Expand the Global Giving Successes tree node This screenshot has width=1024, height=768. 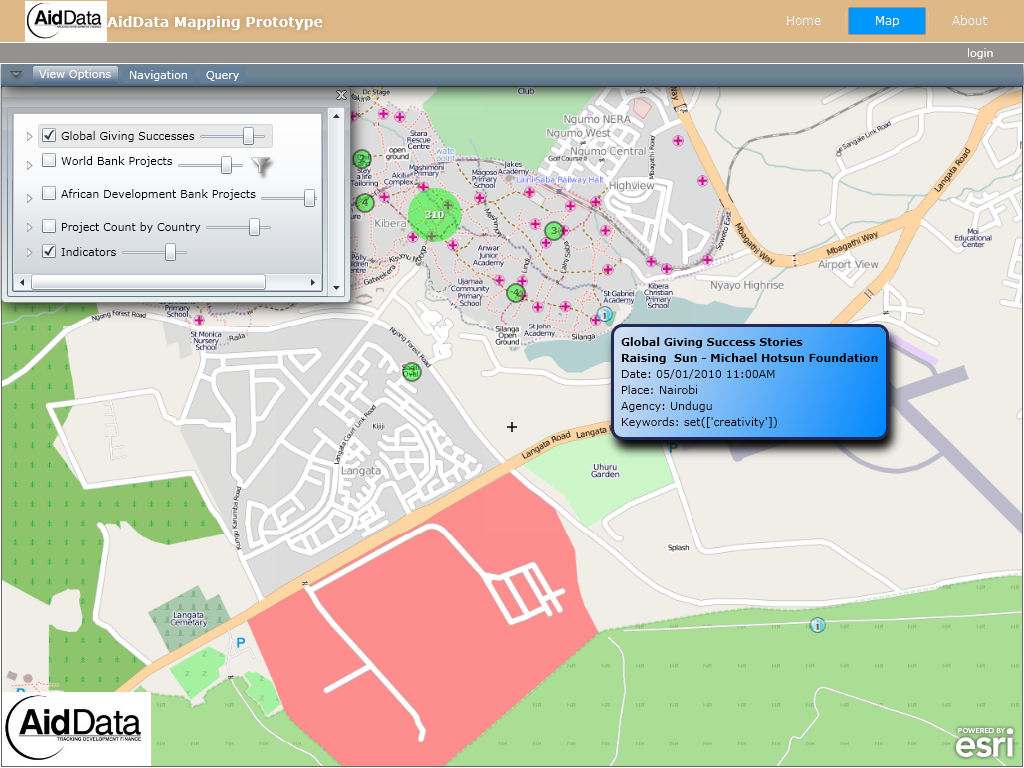coord(29,136)
